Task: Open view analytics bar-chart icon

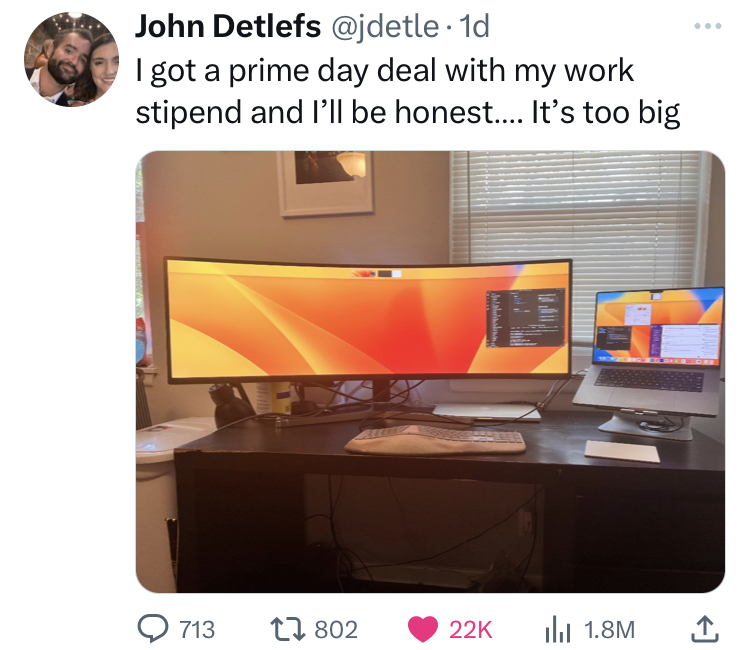Action: point(558,629)
